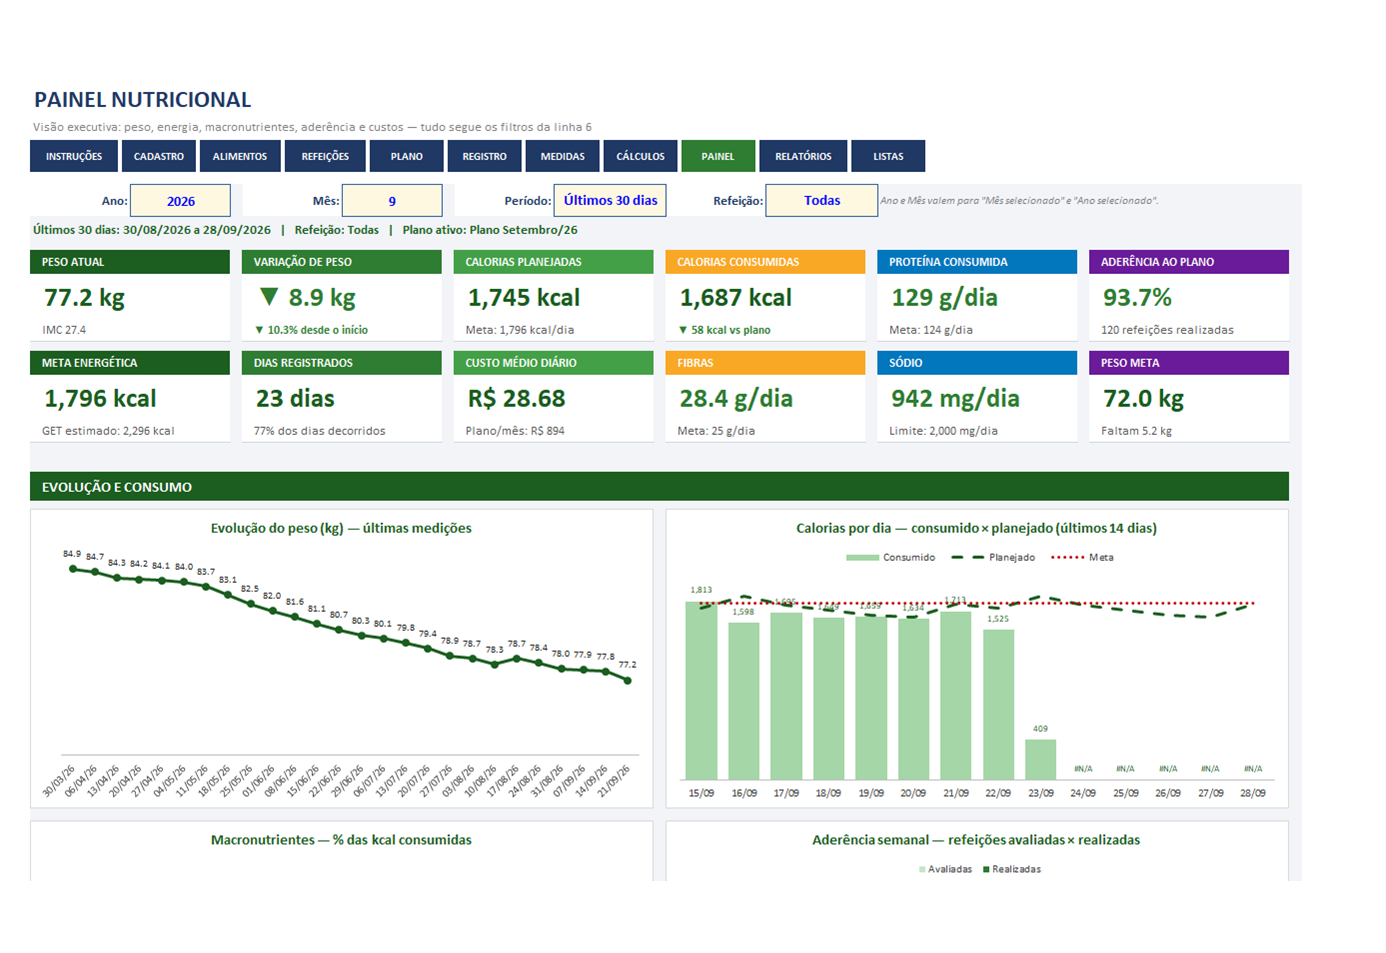Viewport: 1386px width, 953px height.
Task: Click the Consumido legend entry
Action: [891, 557]
